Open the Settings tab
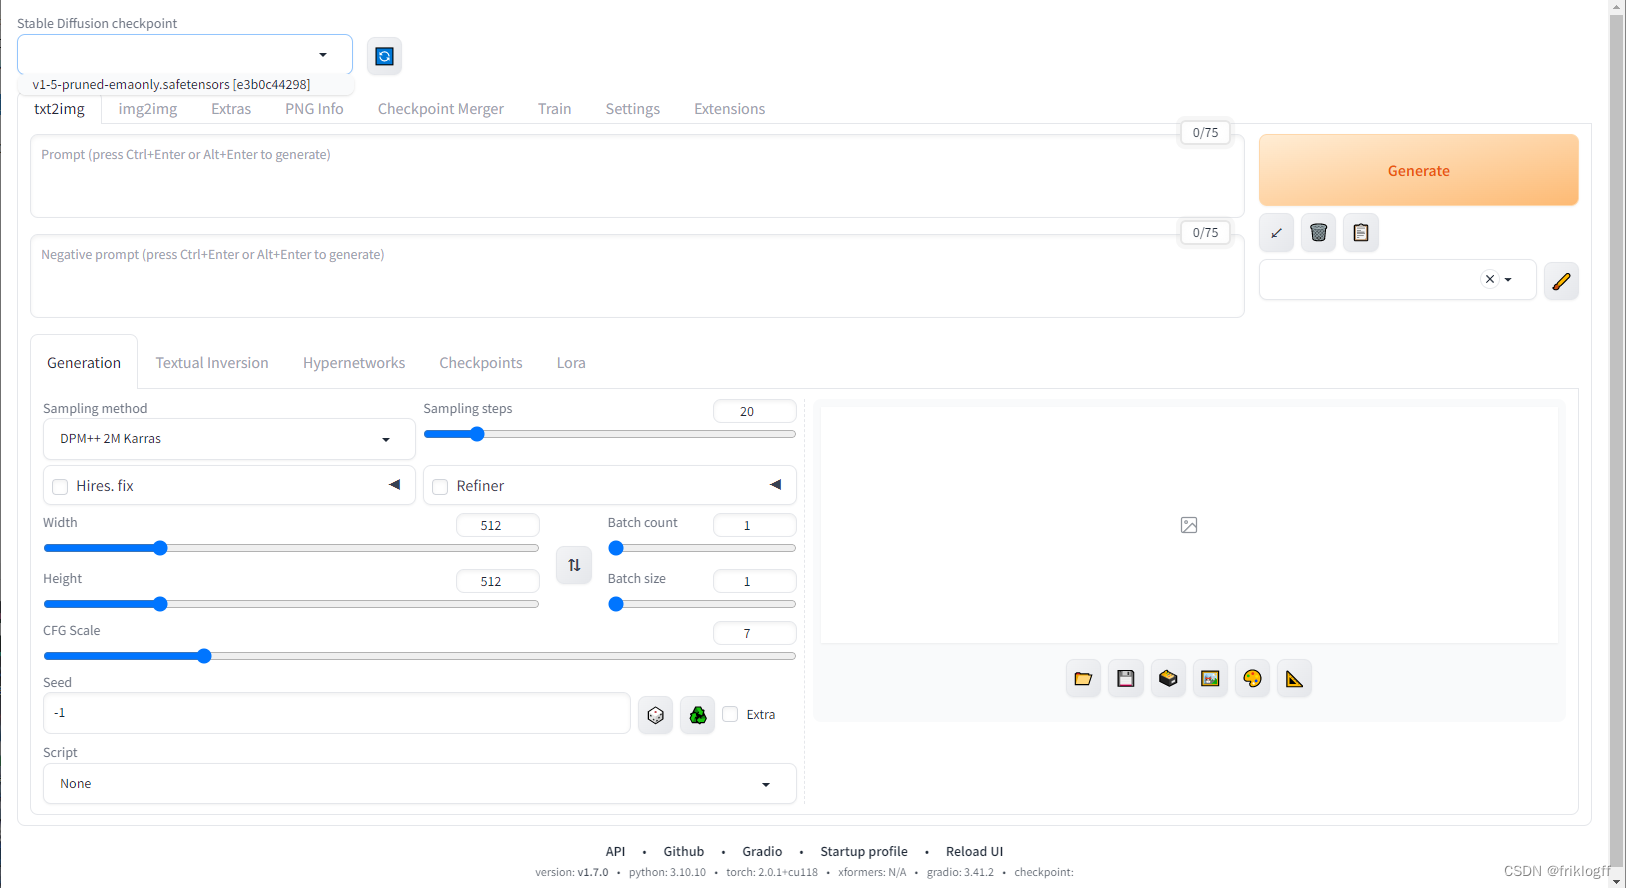The image size is (1626, 888). (x=633, y=109)
